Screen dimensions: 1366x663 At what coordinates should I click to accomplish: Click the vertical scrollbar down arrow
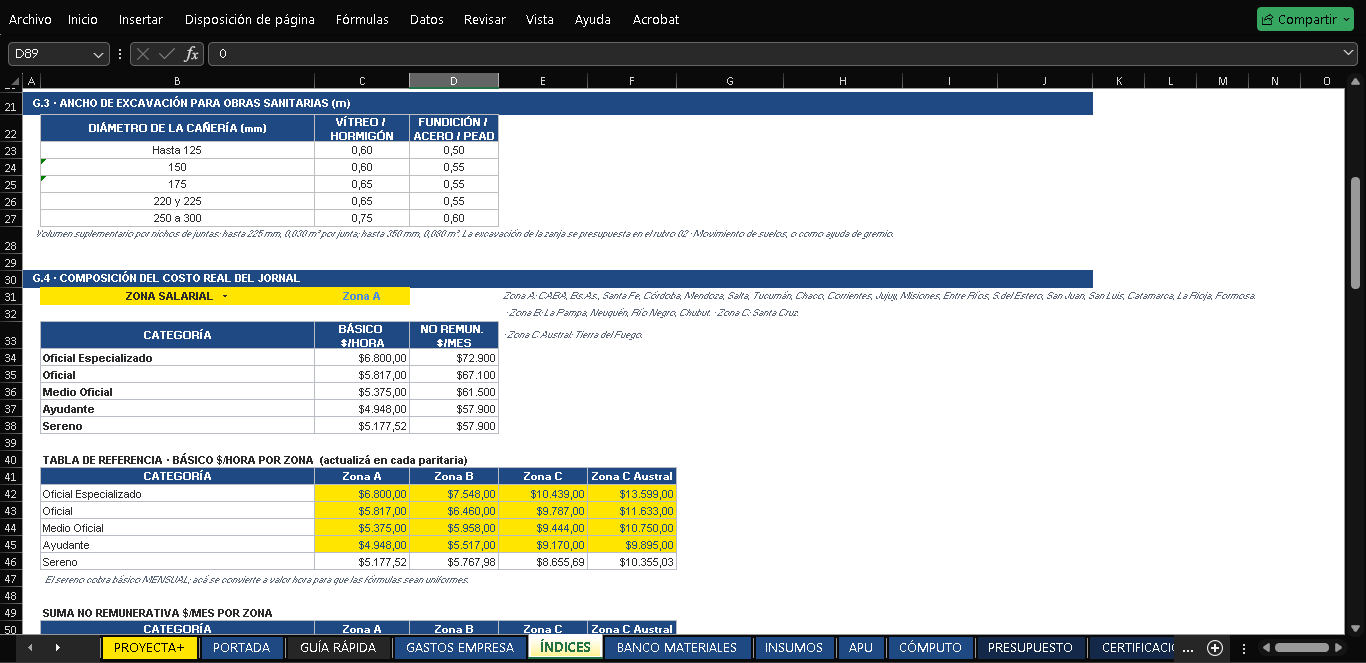1356,626
